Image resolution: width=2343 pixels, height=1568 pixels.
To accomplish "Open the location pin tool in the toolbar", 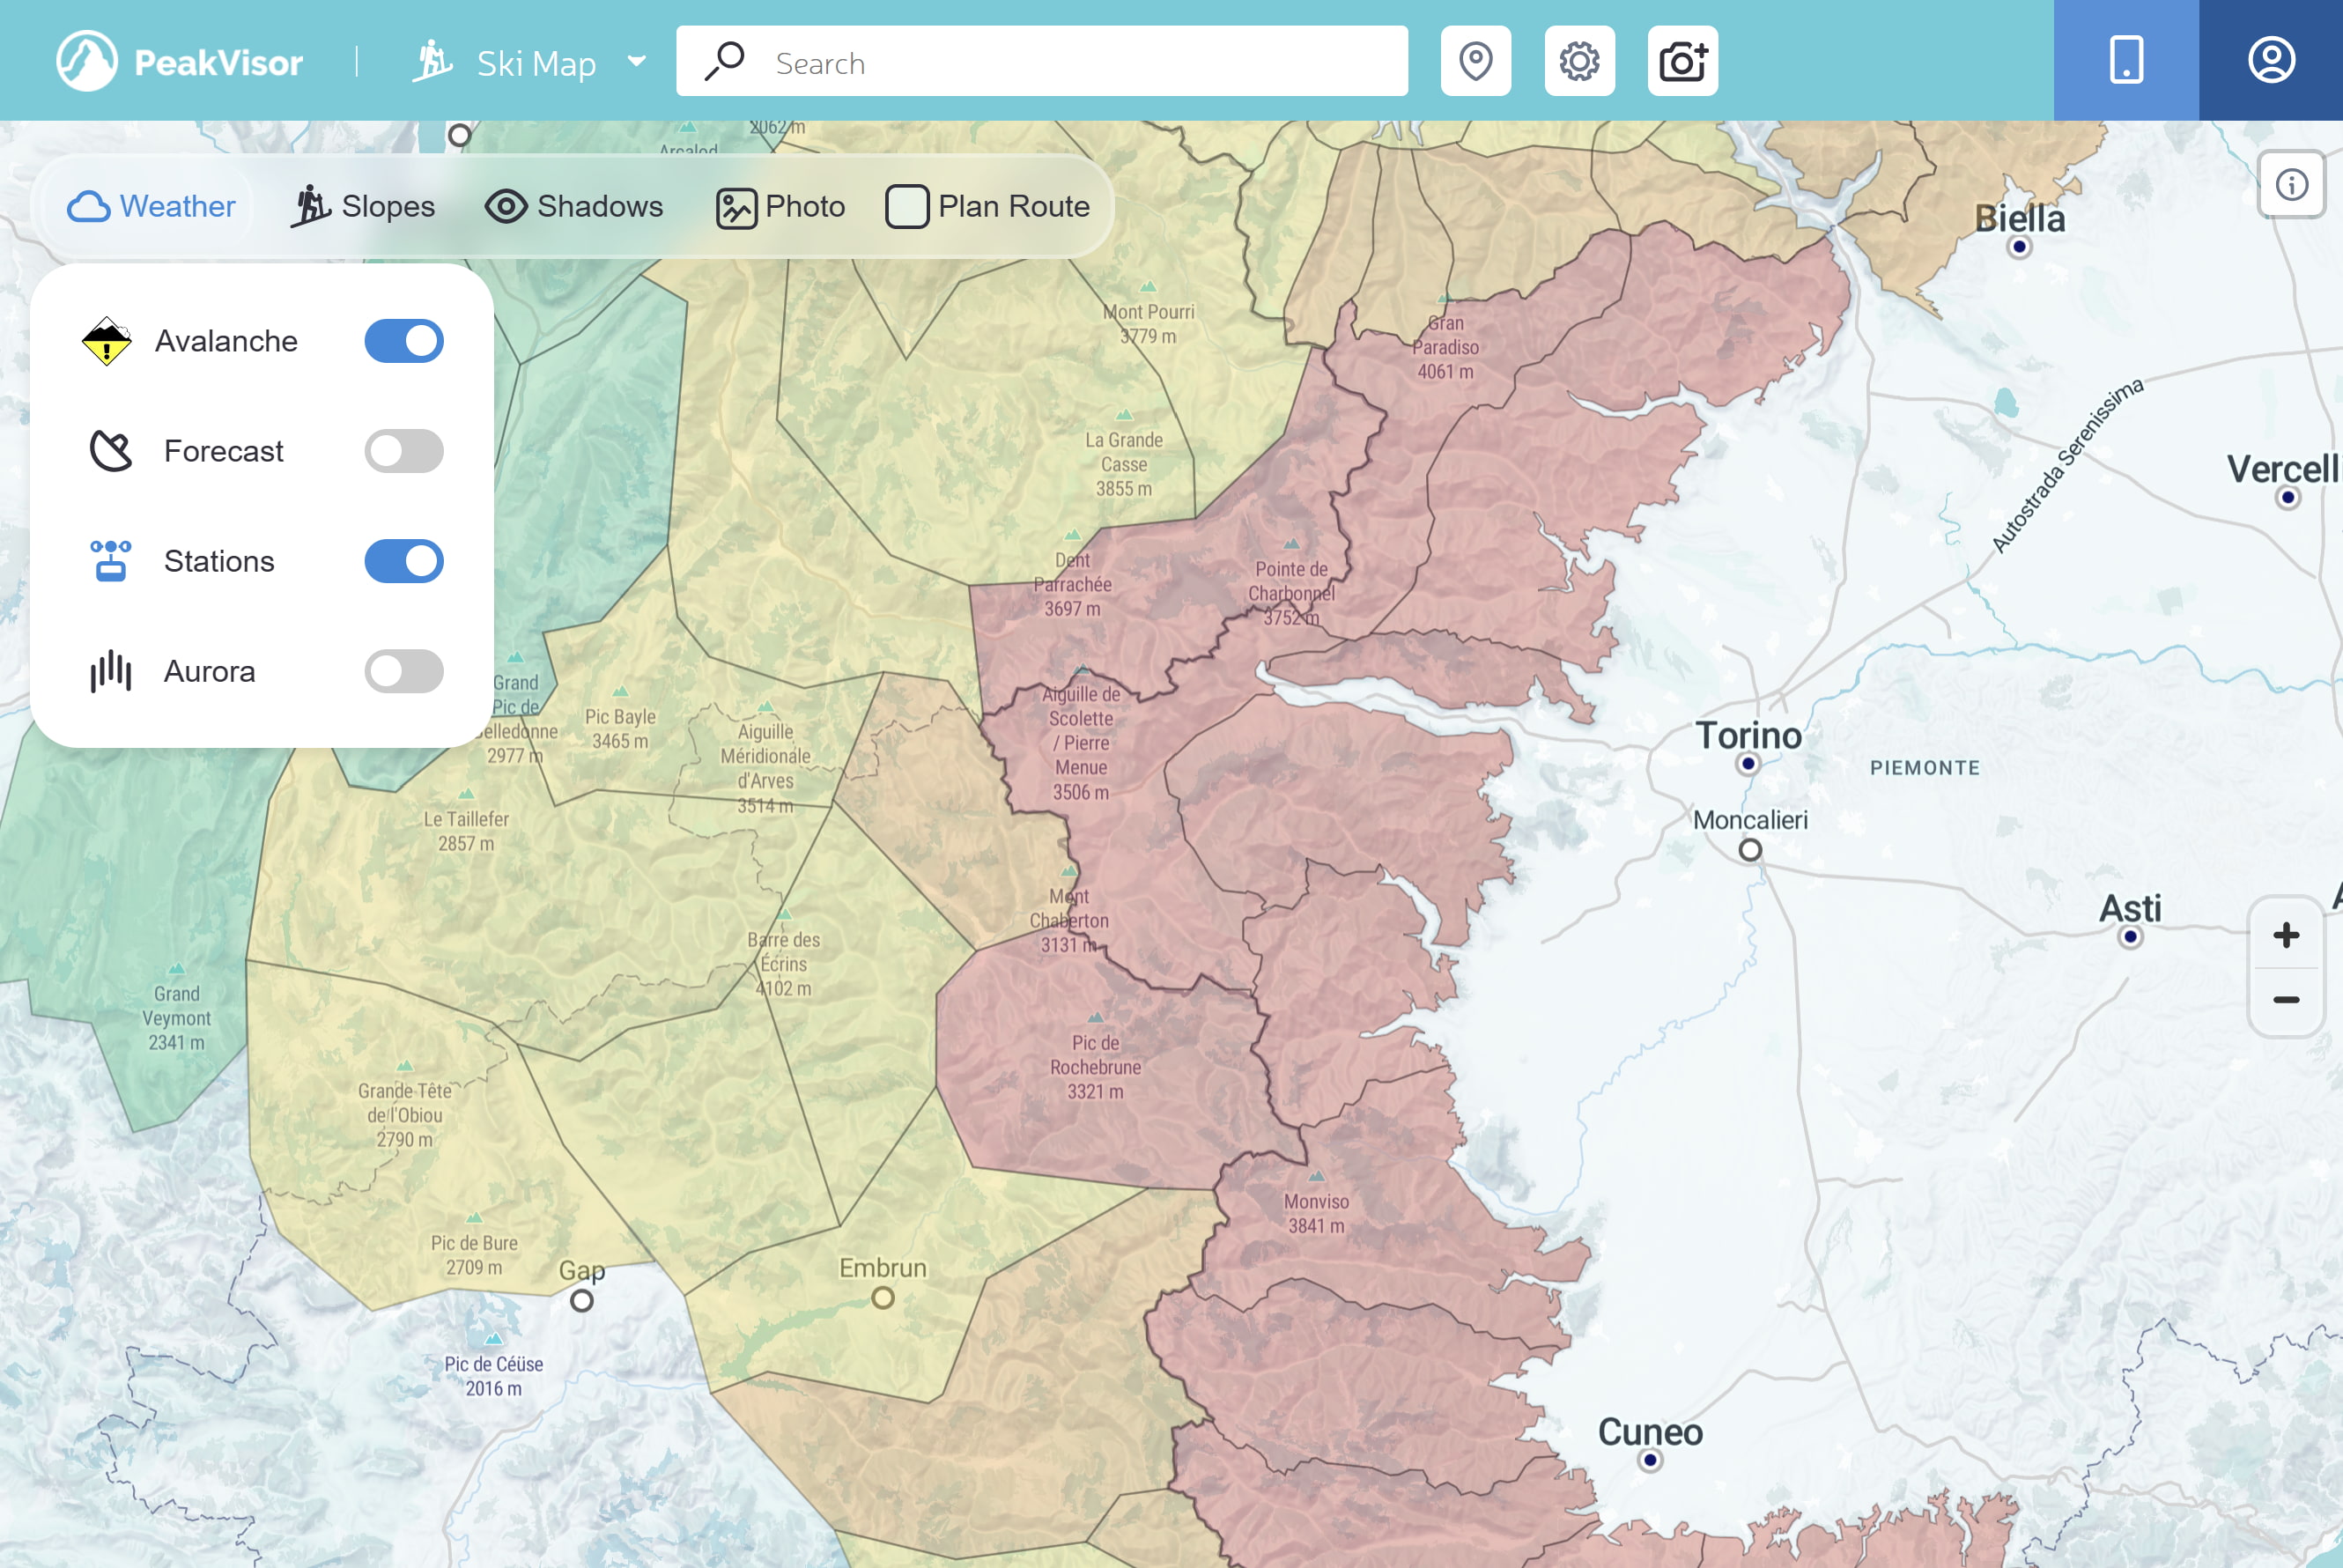I will coord(1477,61).
